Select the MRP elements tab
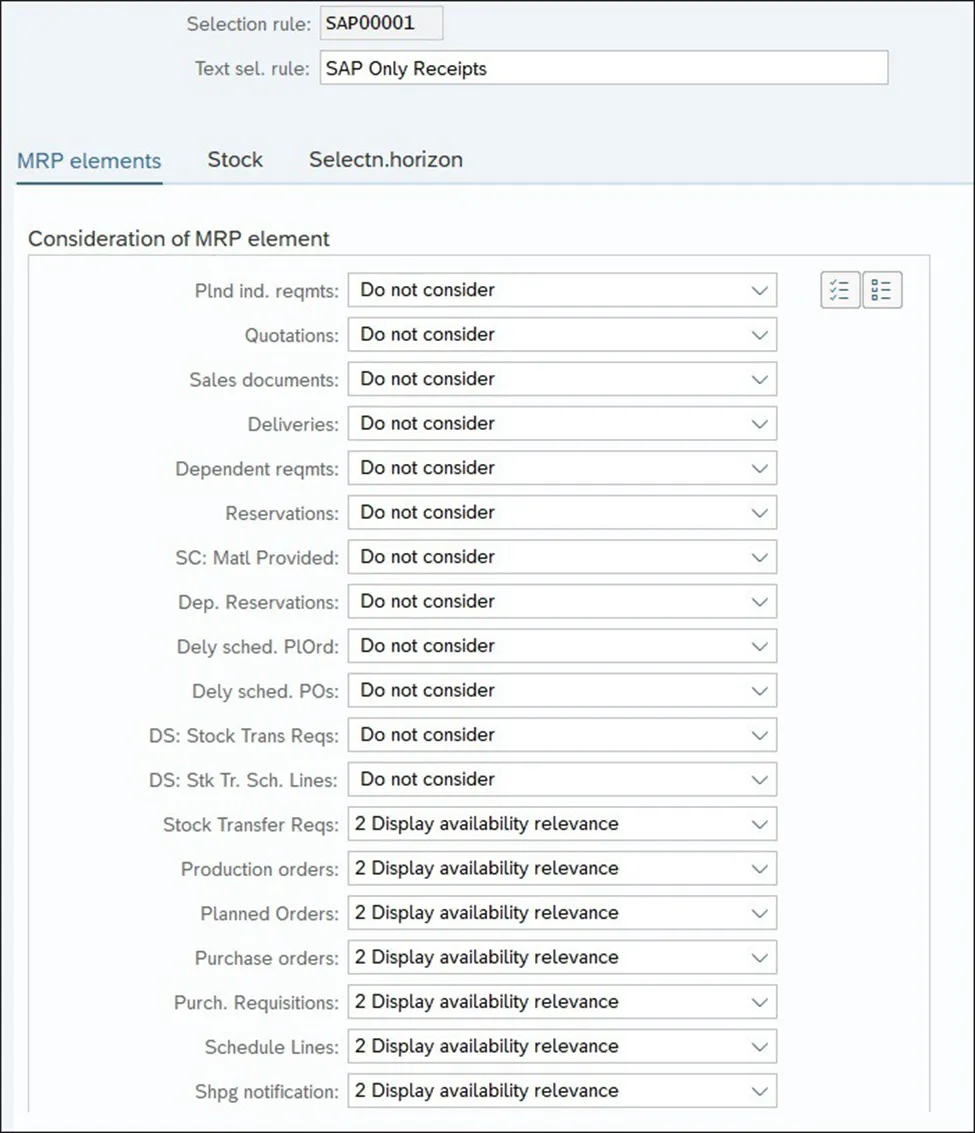Image resolution: width=975 pixels, height=1133 pixels. click(89, 160)
